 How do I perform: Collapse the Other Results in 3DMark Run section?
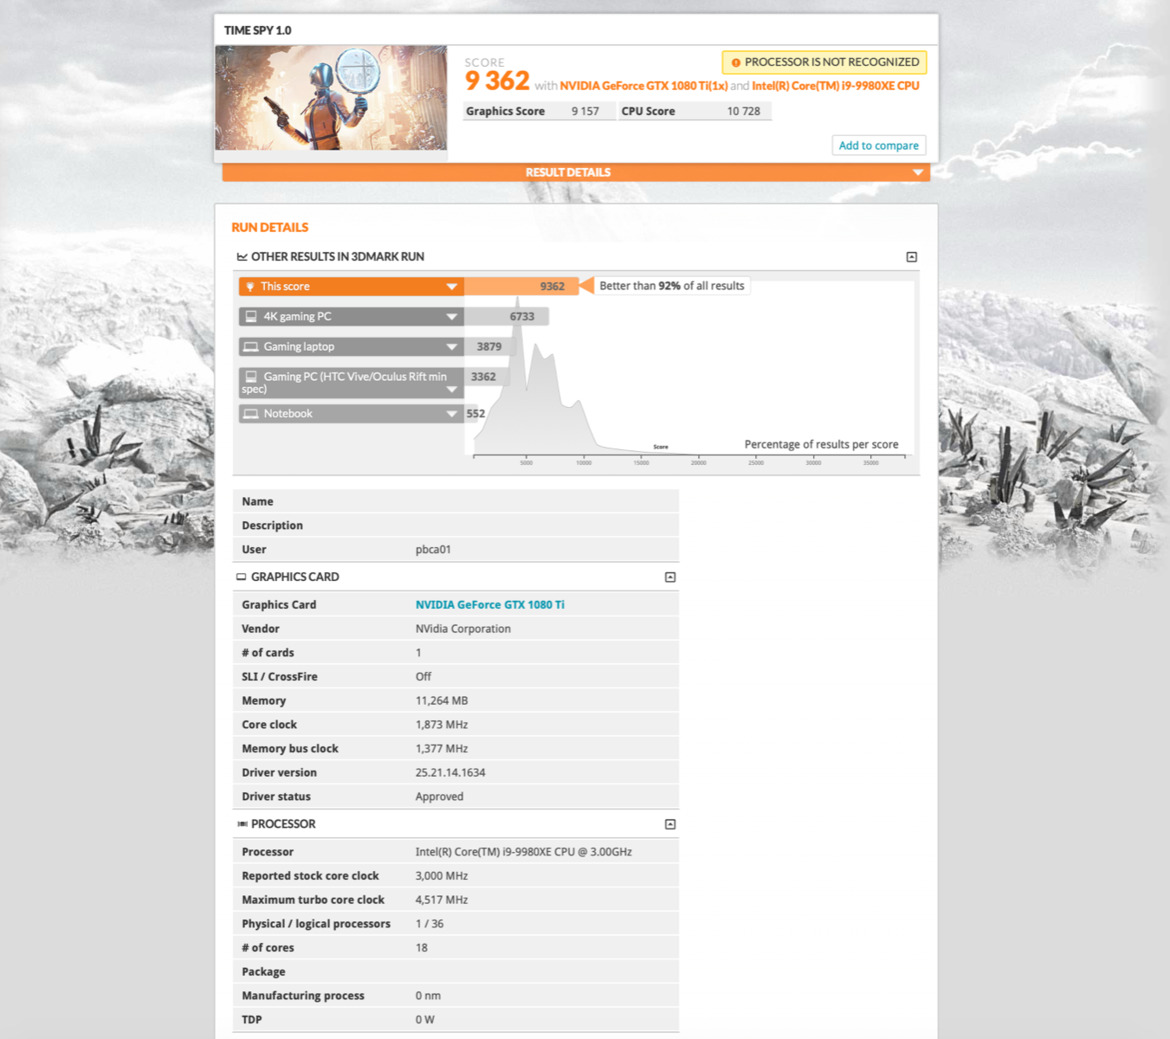pyautogui.click(x=911, y=257)
